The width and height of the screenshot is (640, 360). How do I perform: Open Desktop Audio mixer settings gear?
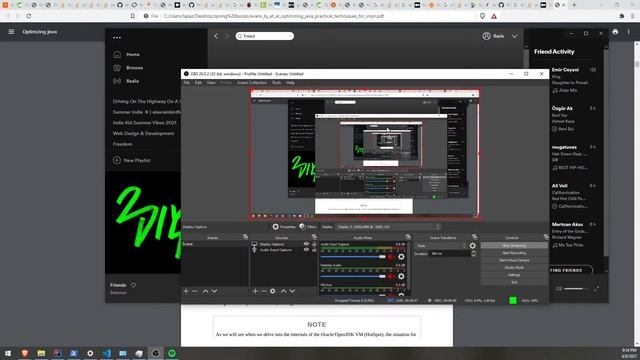tap(401, 276)
